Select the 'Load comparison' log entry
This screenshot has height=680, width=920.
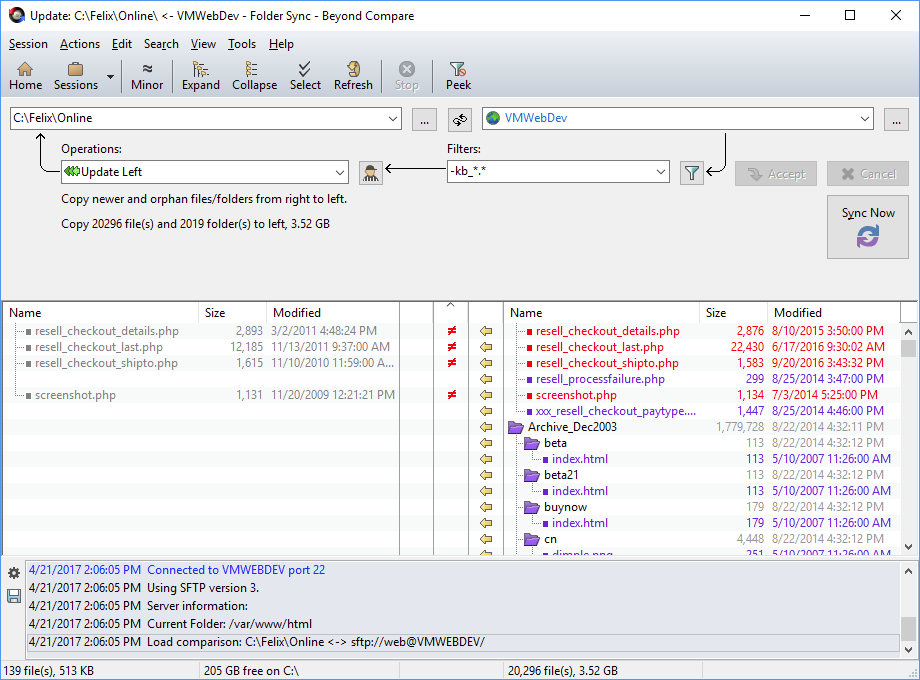(463, 642)
